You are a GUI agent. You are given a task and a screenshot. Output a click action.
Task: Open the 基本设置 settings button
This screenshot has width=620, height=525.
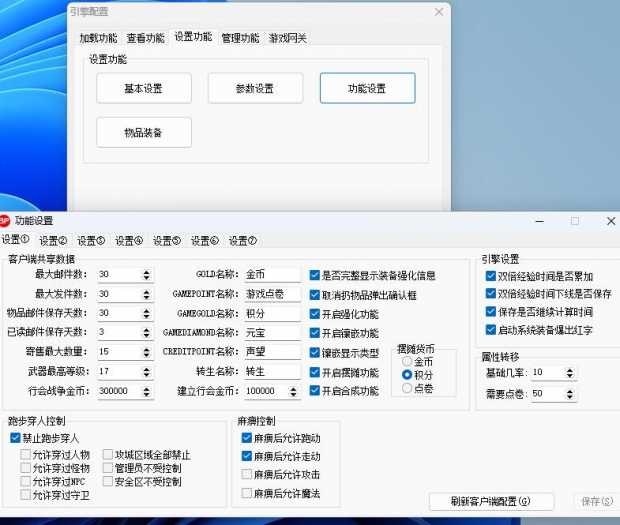pyautogui.click(x=143, y=88)
